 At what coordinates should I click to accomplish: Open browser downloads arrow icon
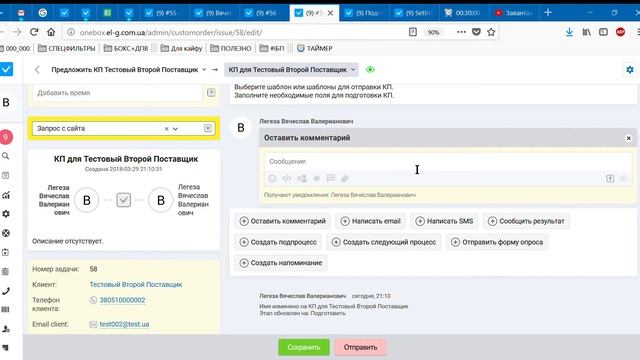tap(569, 32)
